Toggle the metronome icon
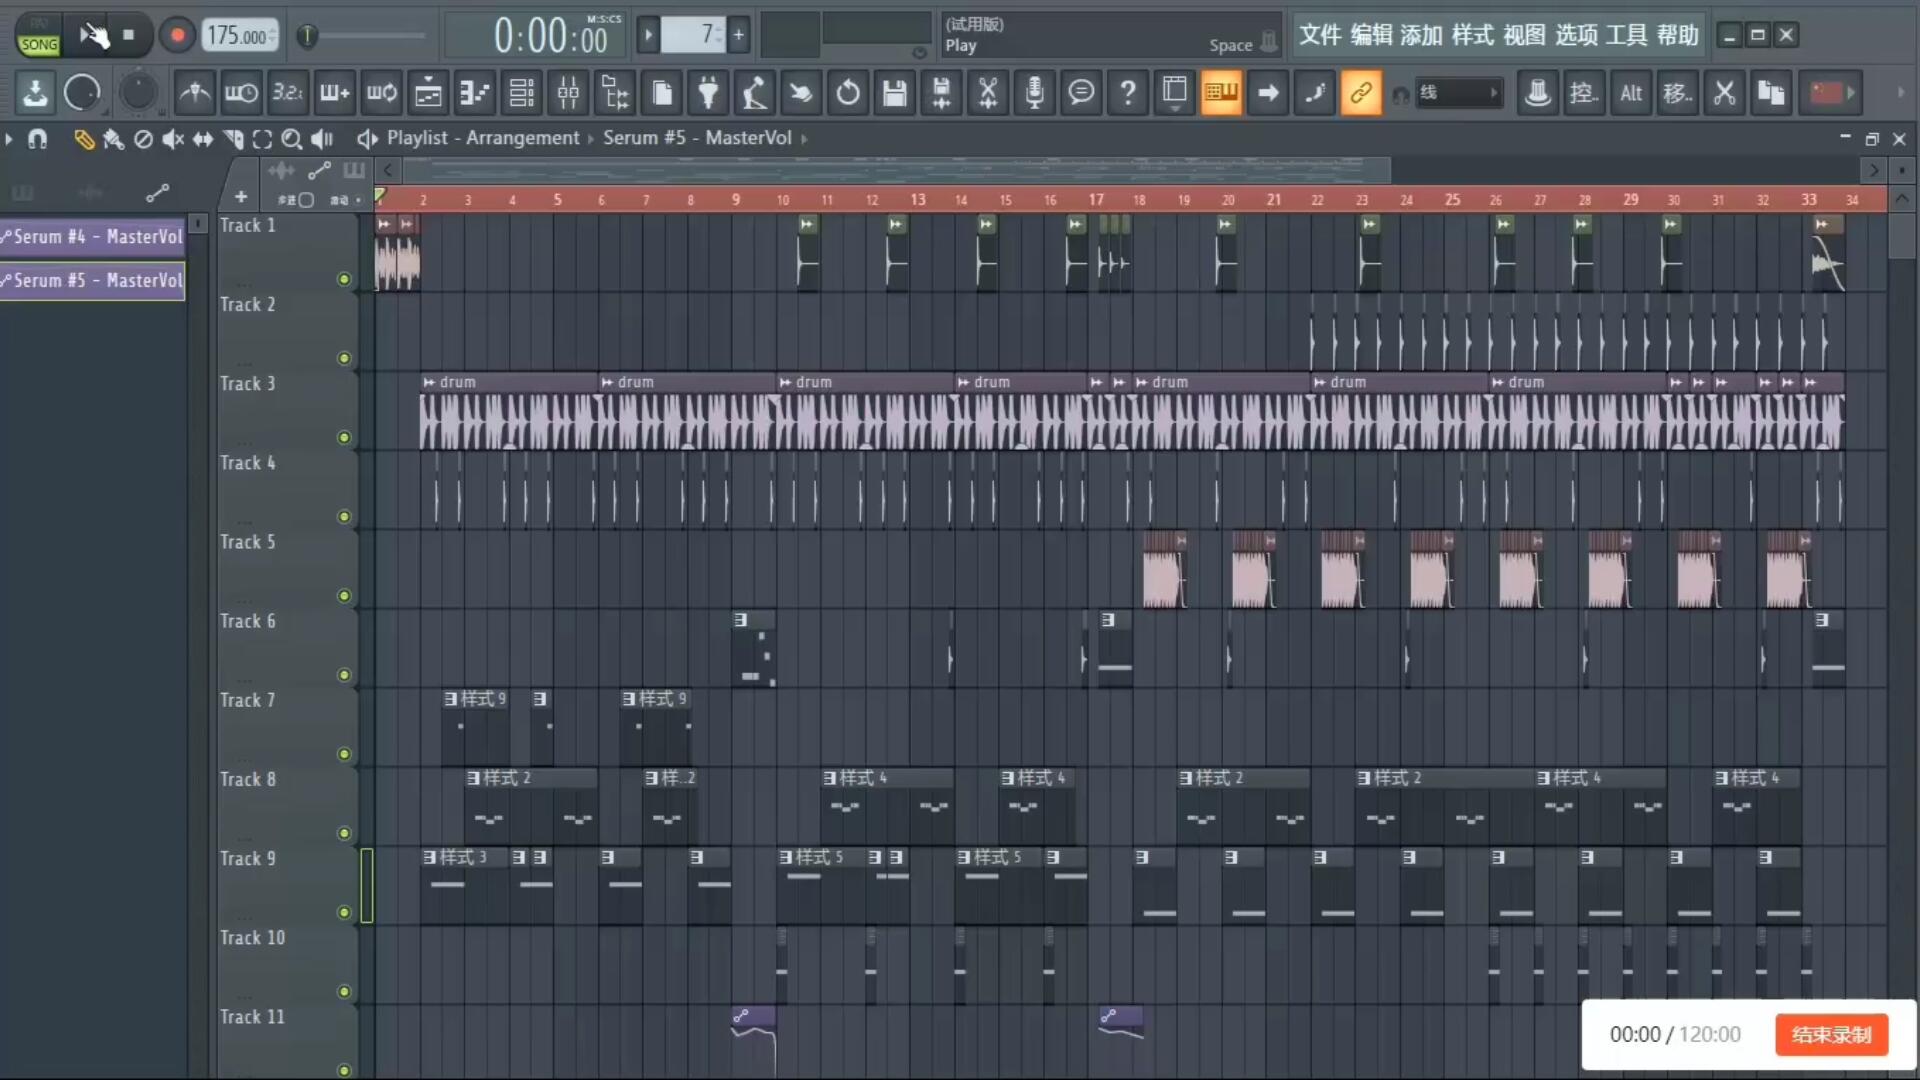The height and width of the screenshot is (1080, 1920). (x=194, y=93)
